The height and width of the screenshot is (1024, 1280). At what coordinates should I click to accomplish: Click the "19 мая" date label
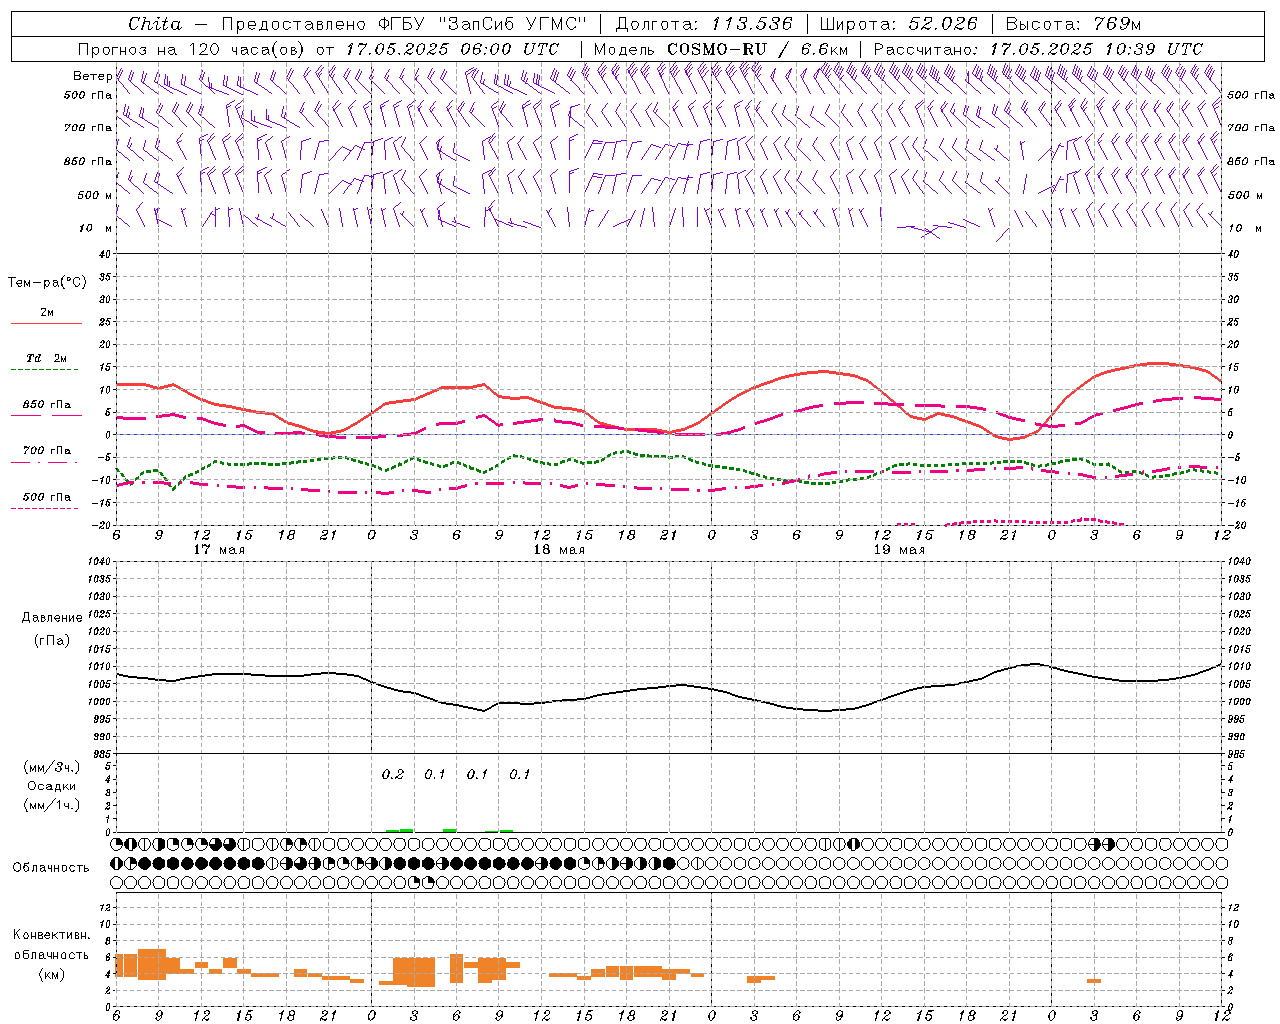coord(899,550)
